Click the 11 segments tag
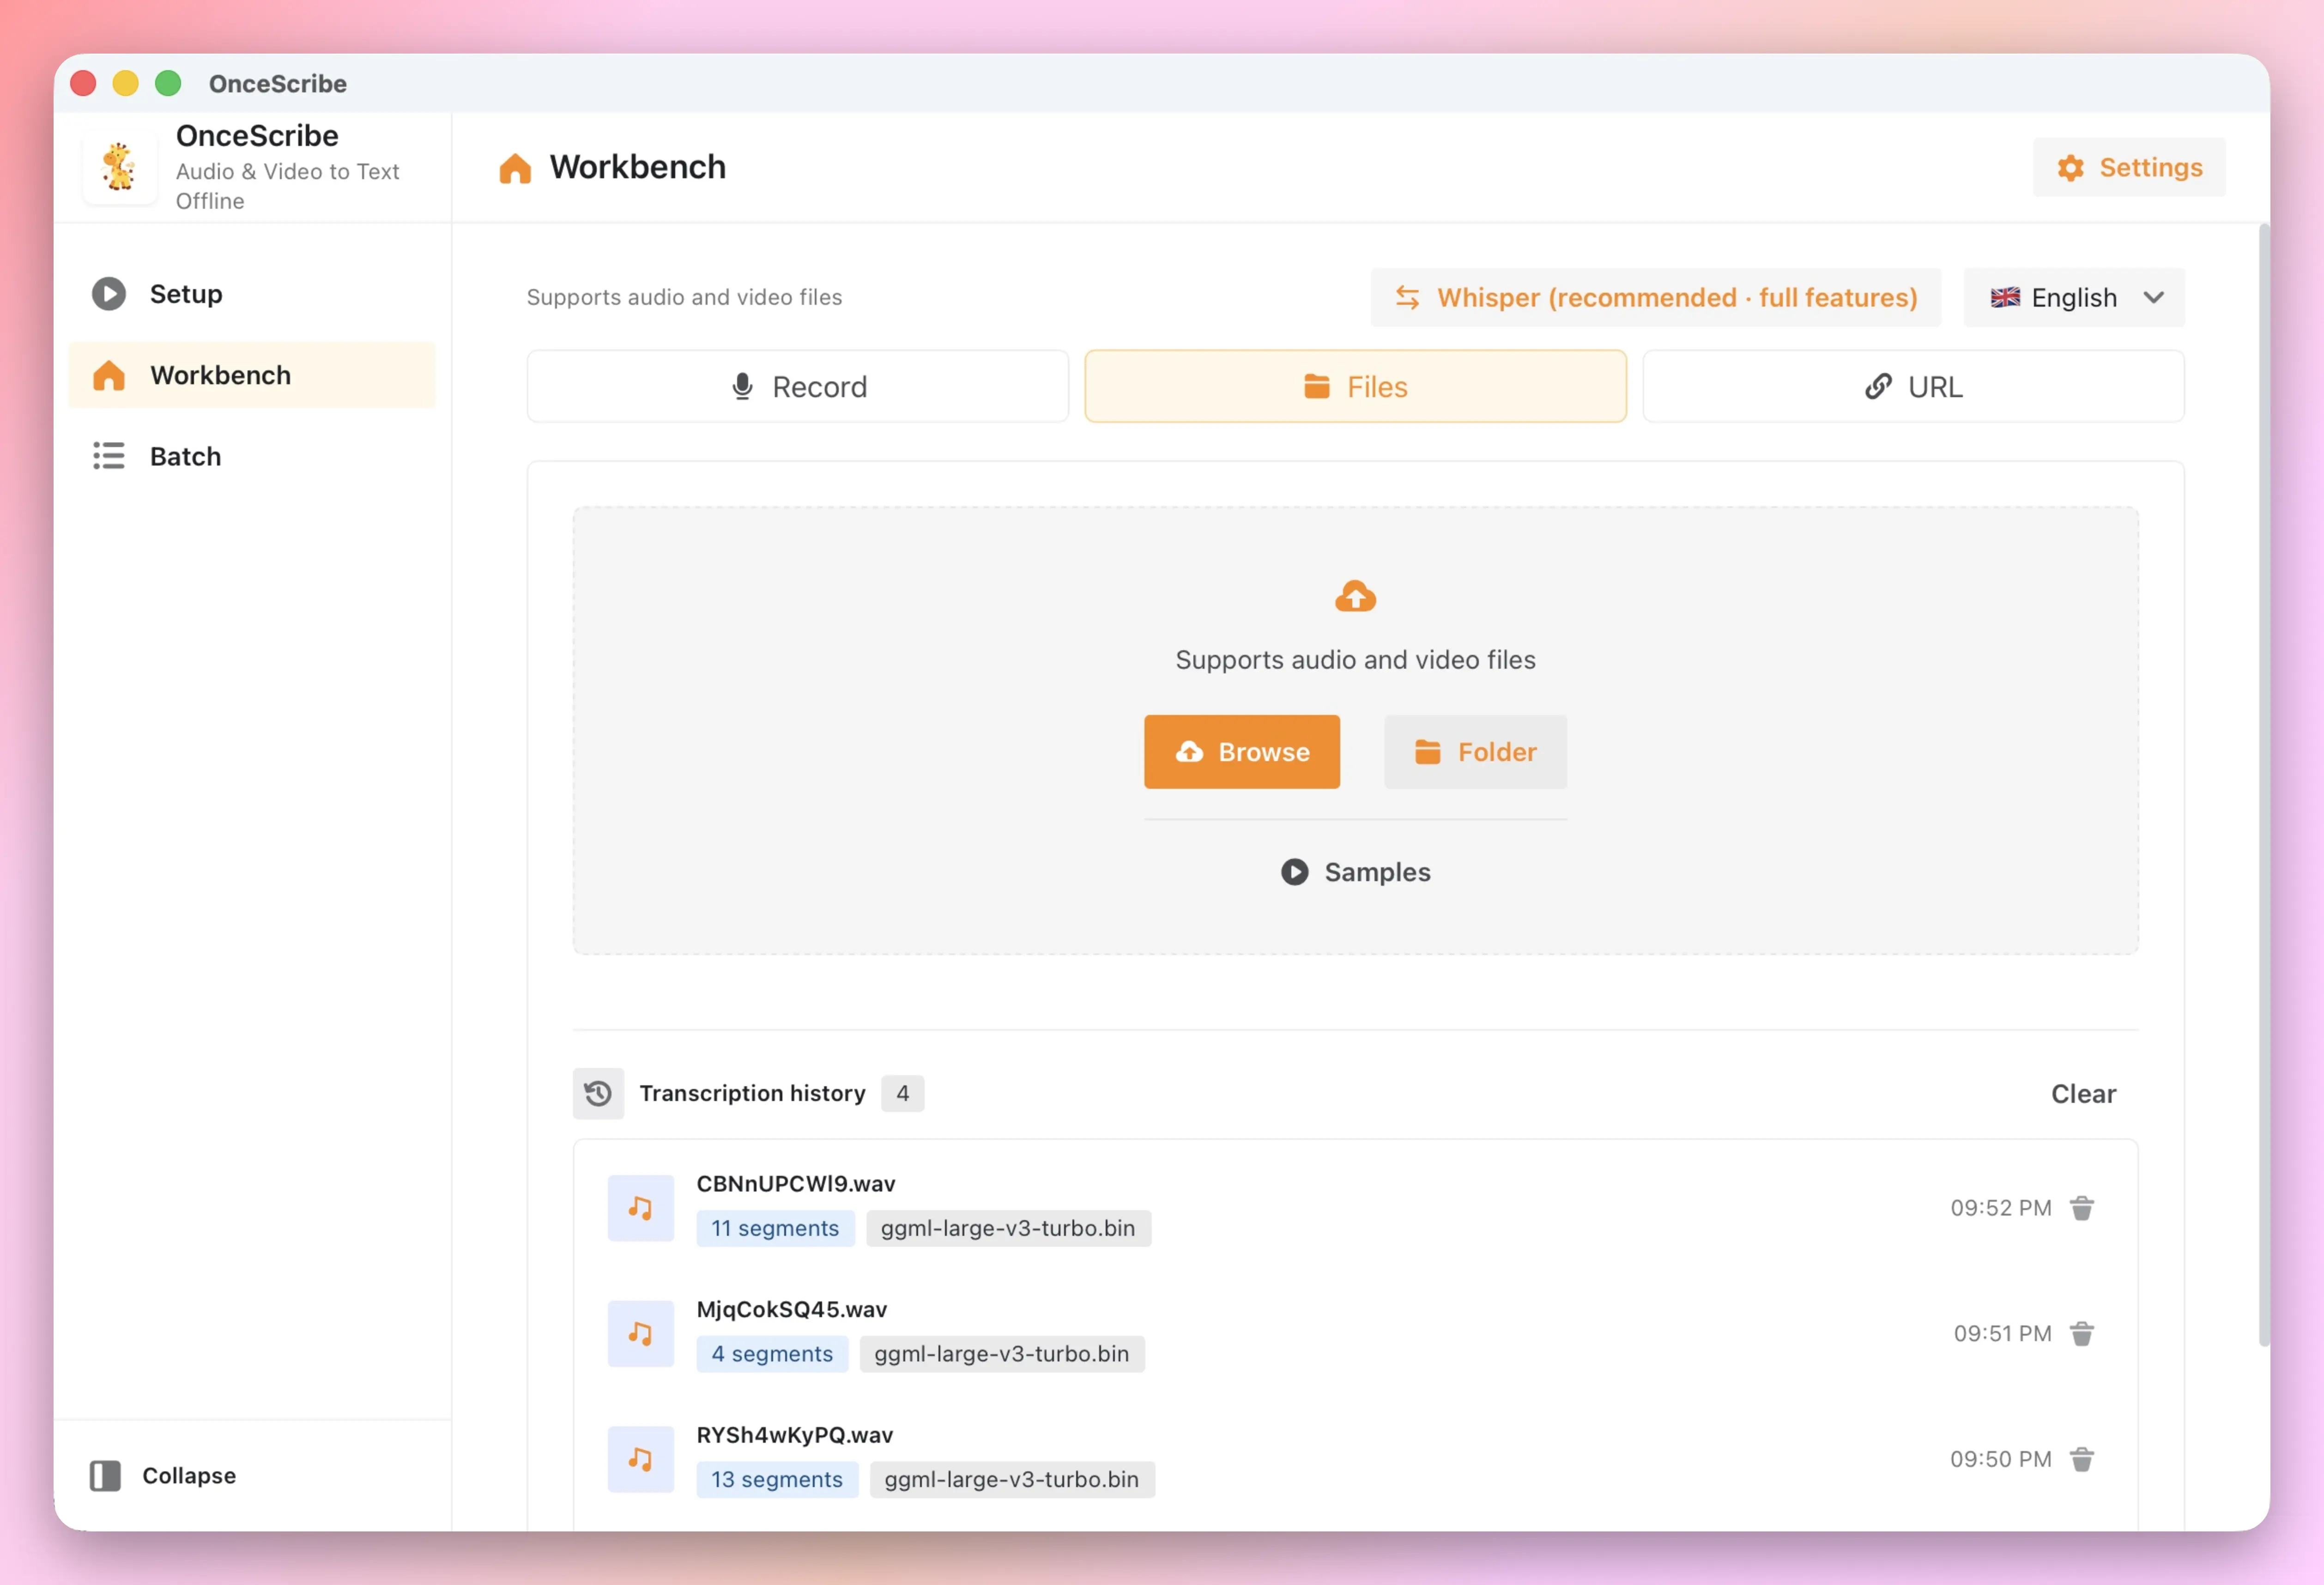 pos(775,1228)
